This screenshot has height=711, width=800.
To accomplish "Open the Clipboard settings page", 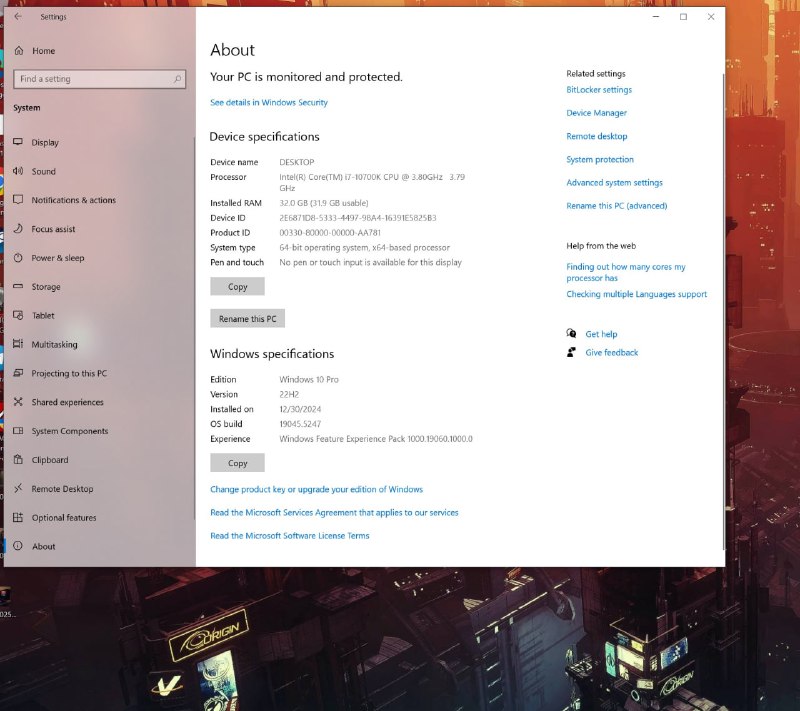I will (x=50, y=460).
